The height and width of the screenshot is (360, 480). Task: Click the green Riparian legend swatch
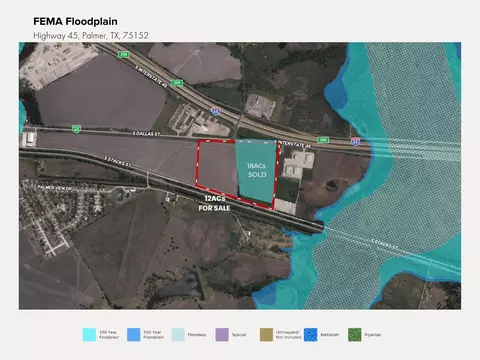click(x=355, y=335)
